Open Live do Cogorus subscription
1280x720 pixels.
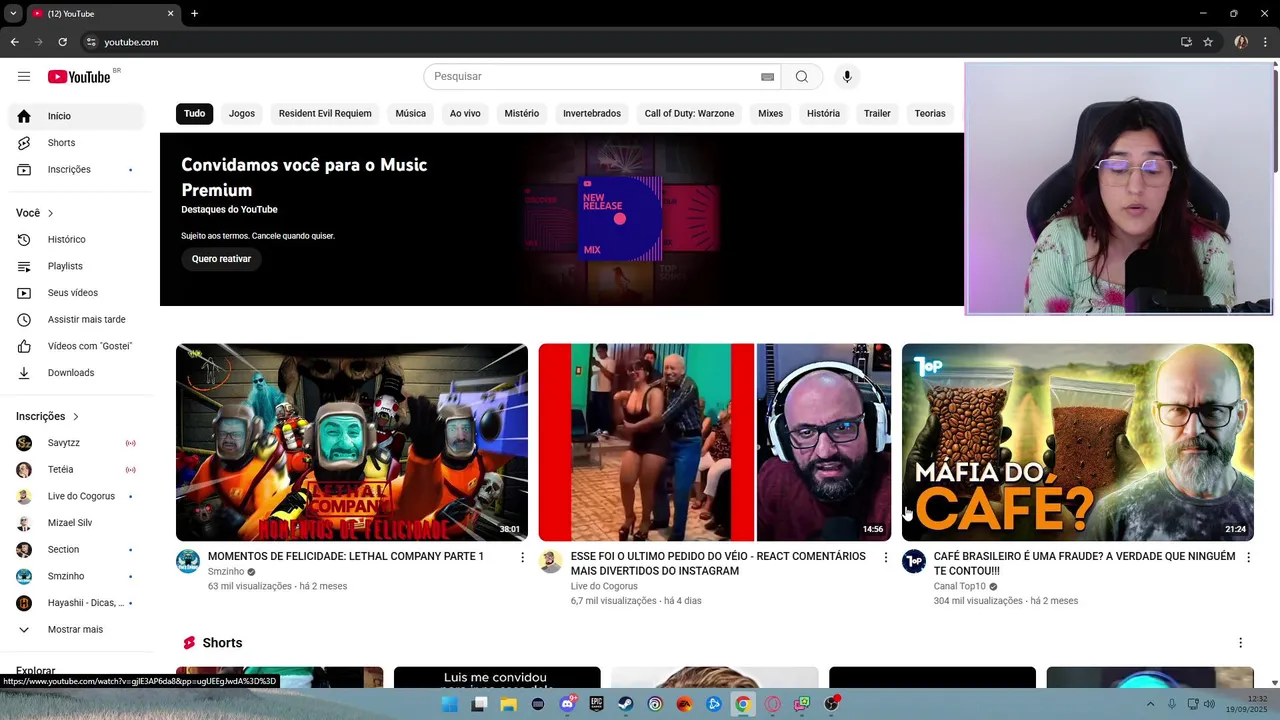(76, 496)
